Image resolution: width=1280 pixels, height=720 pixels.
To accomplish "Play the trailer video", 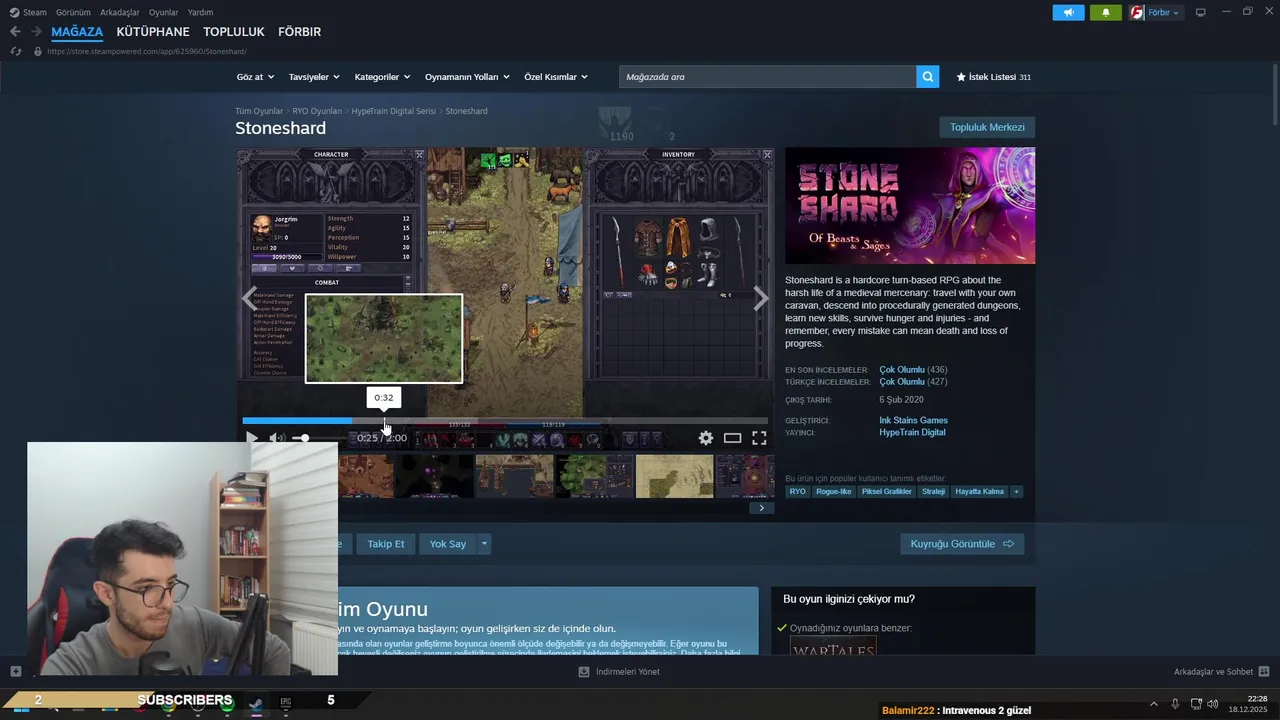I will (252, 438).
